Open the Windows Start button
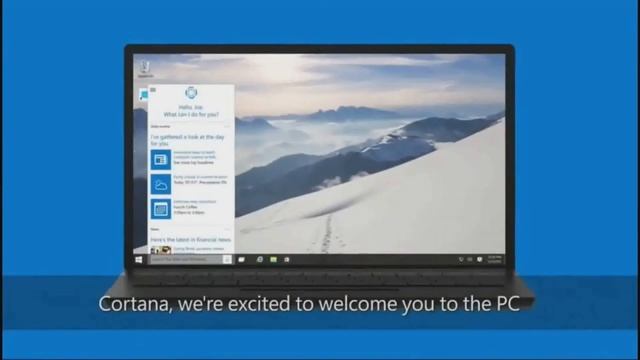The image size is (640, 360). 139,260
